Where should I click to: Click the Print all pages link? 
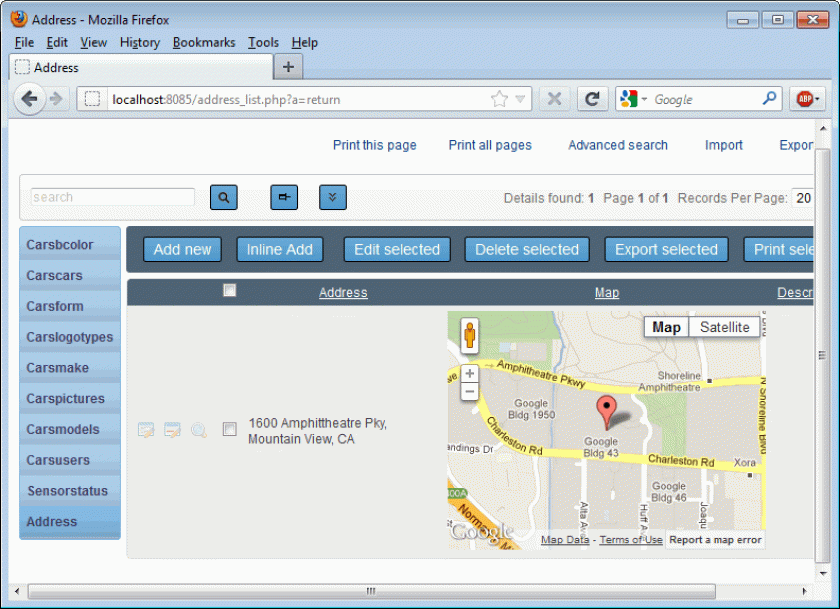tap(490, 145)
